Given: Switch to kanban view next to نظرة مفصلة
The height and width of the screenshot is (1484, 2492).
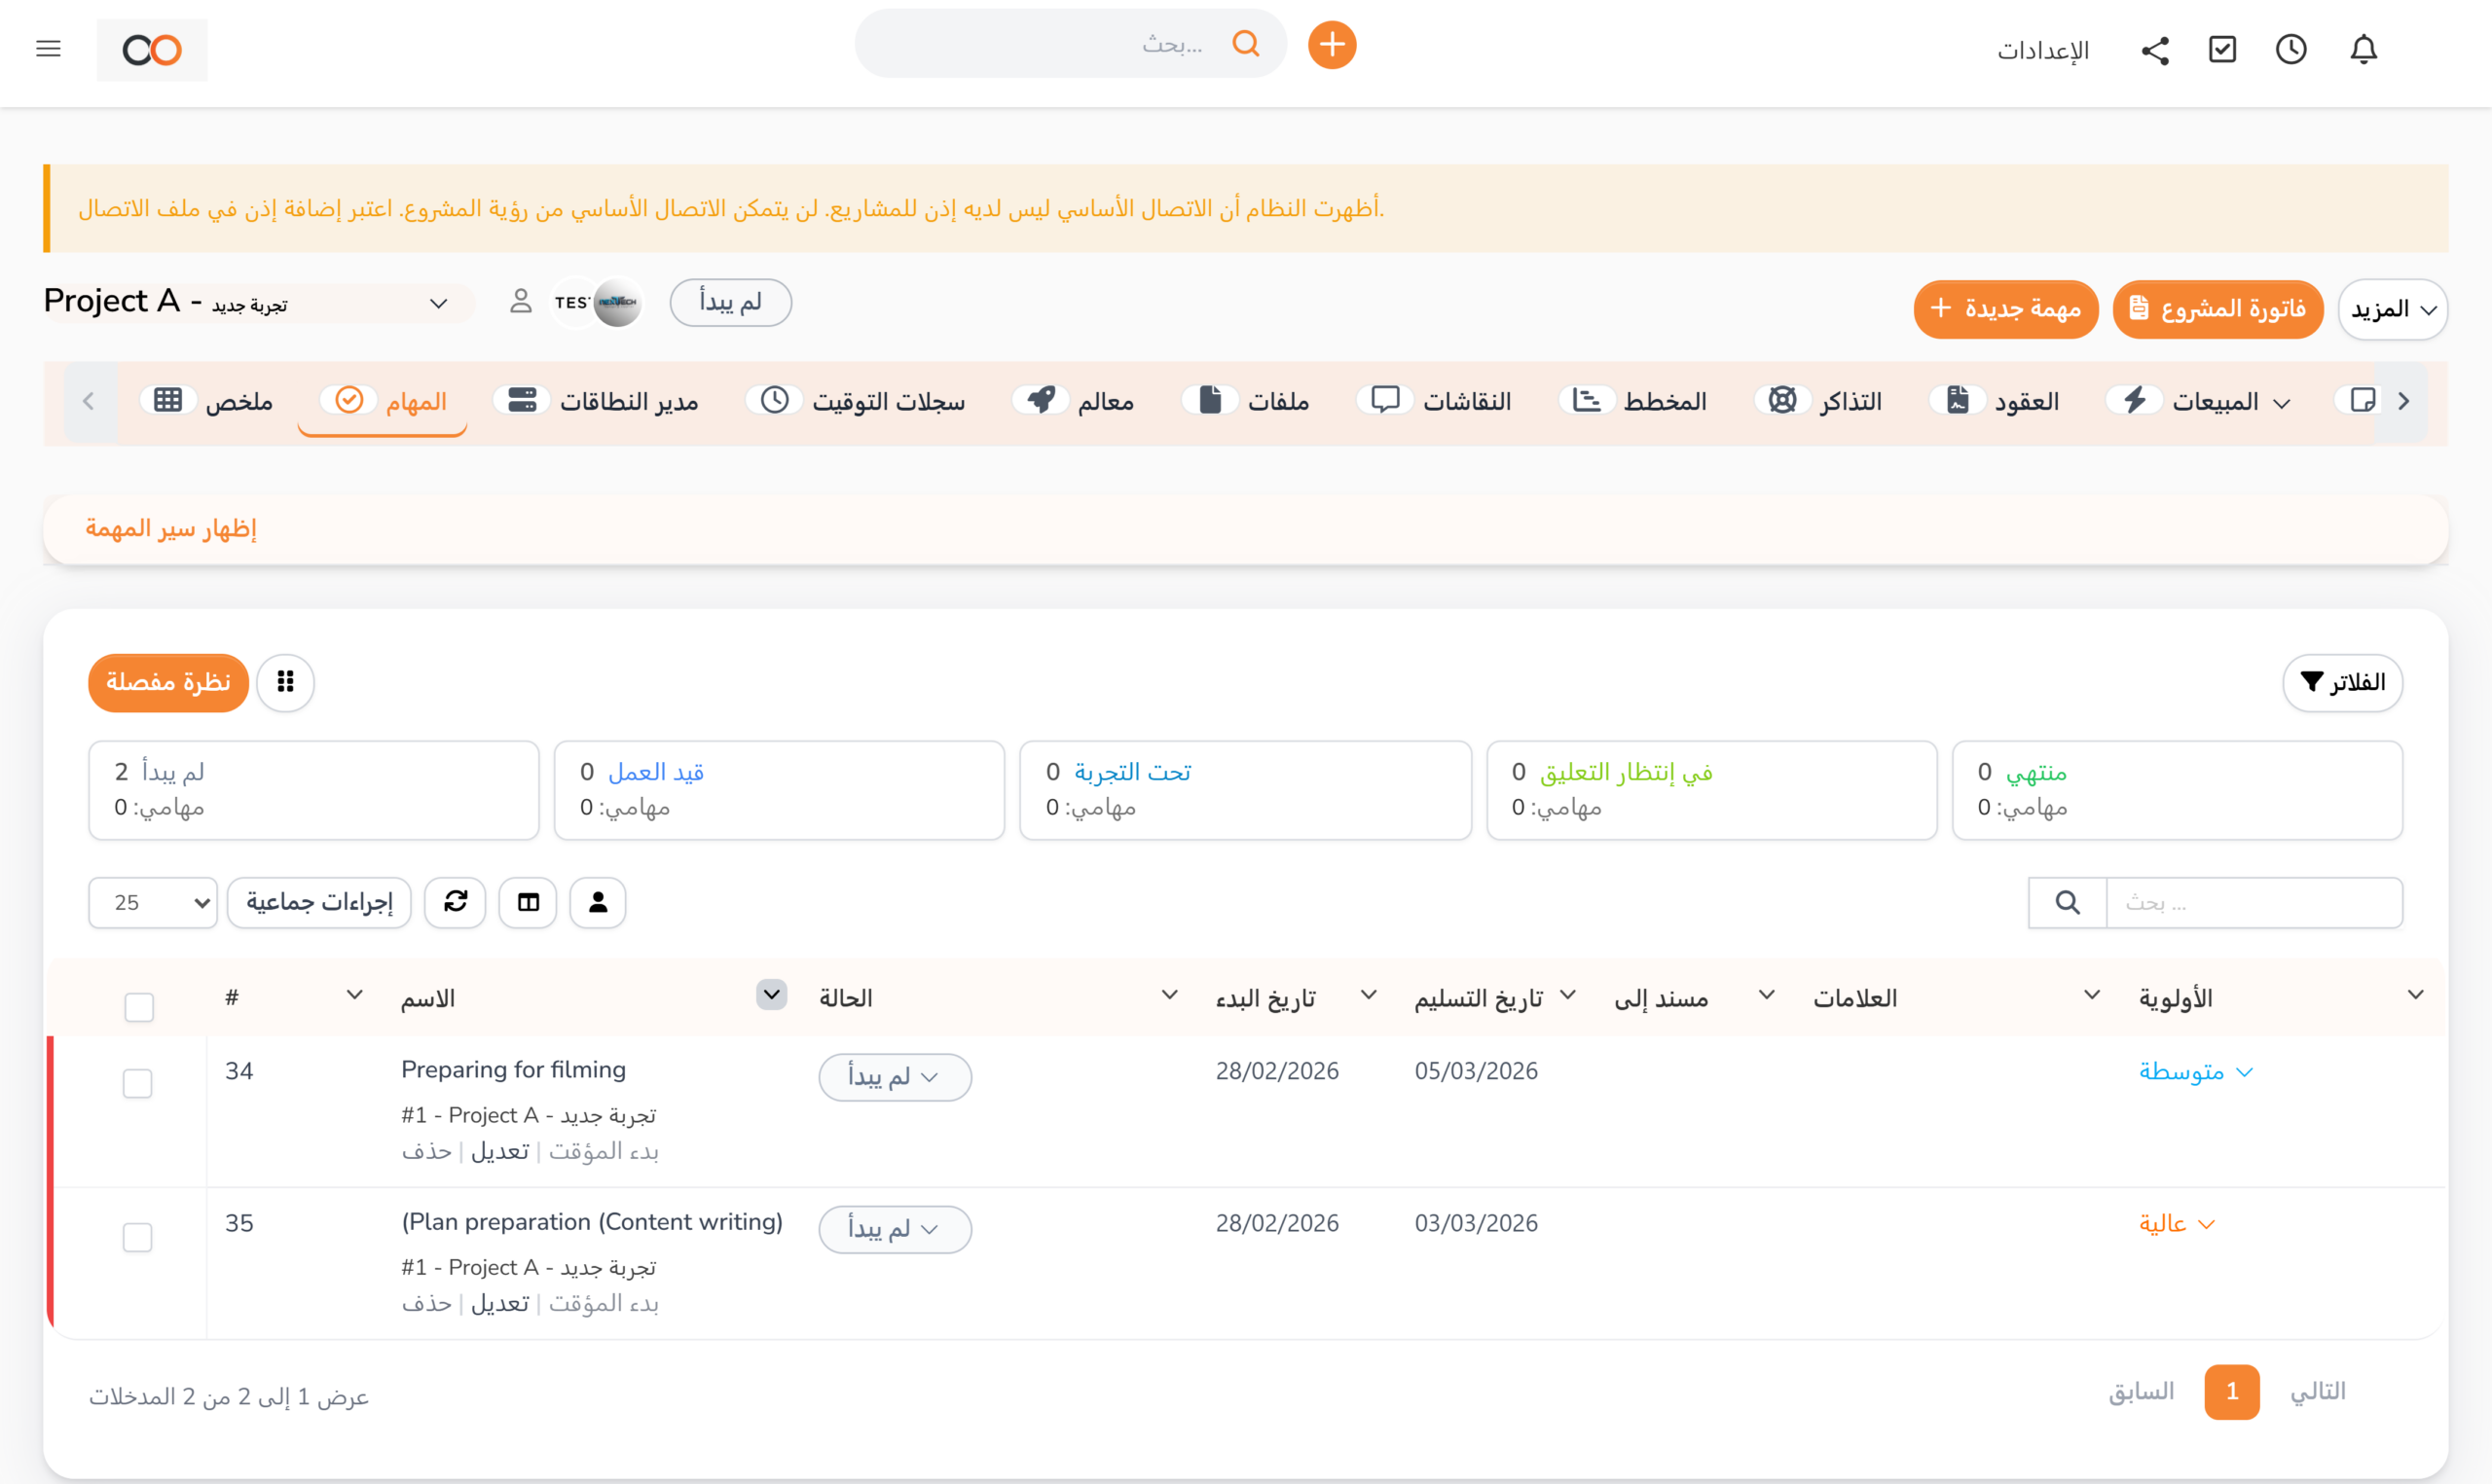Looking at the screenshot, I should [286, 682].
